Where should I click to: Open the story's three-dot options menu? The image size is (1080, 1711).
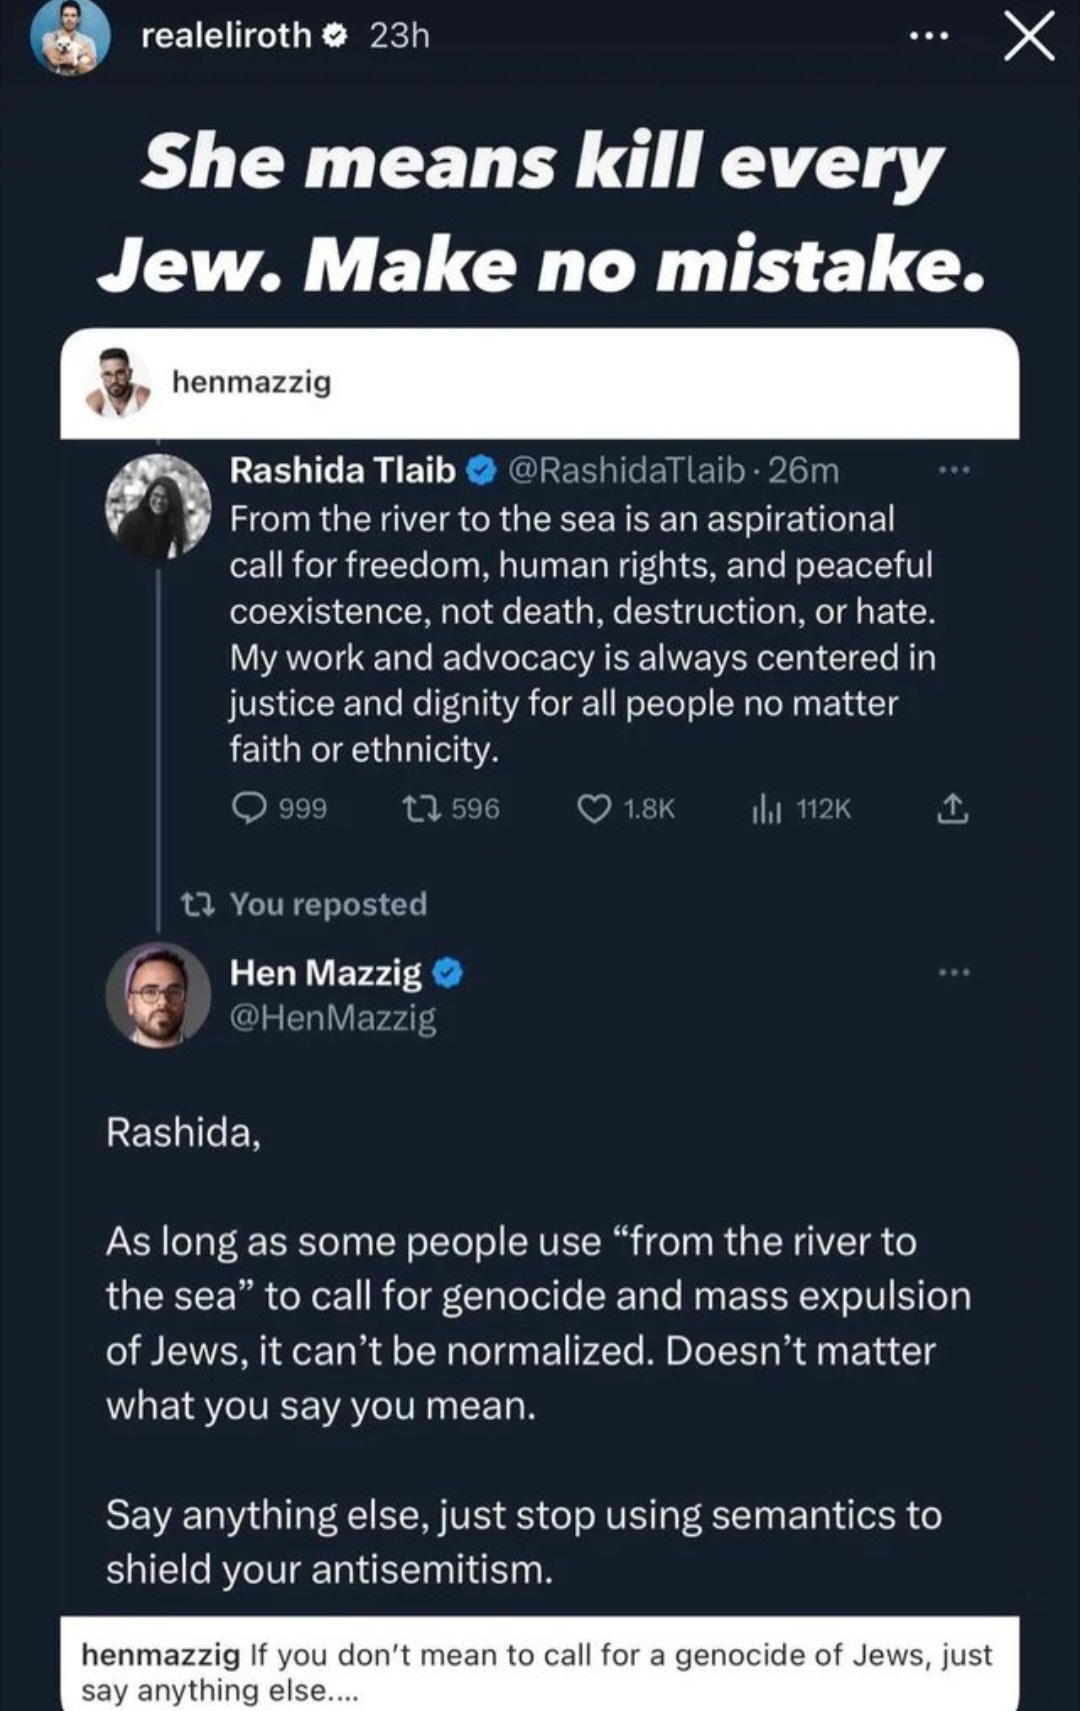(929, 37)
